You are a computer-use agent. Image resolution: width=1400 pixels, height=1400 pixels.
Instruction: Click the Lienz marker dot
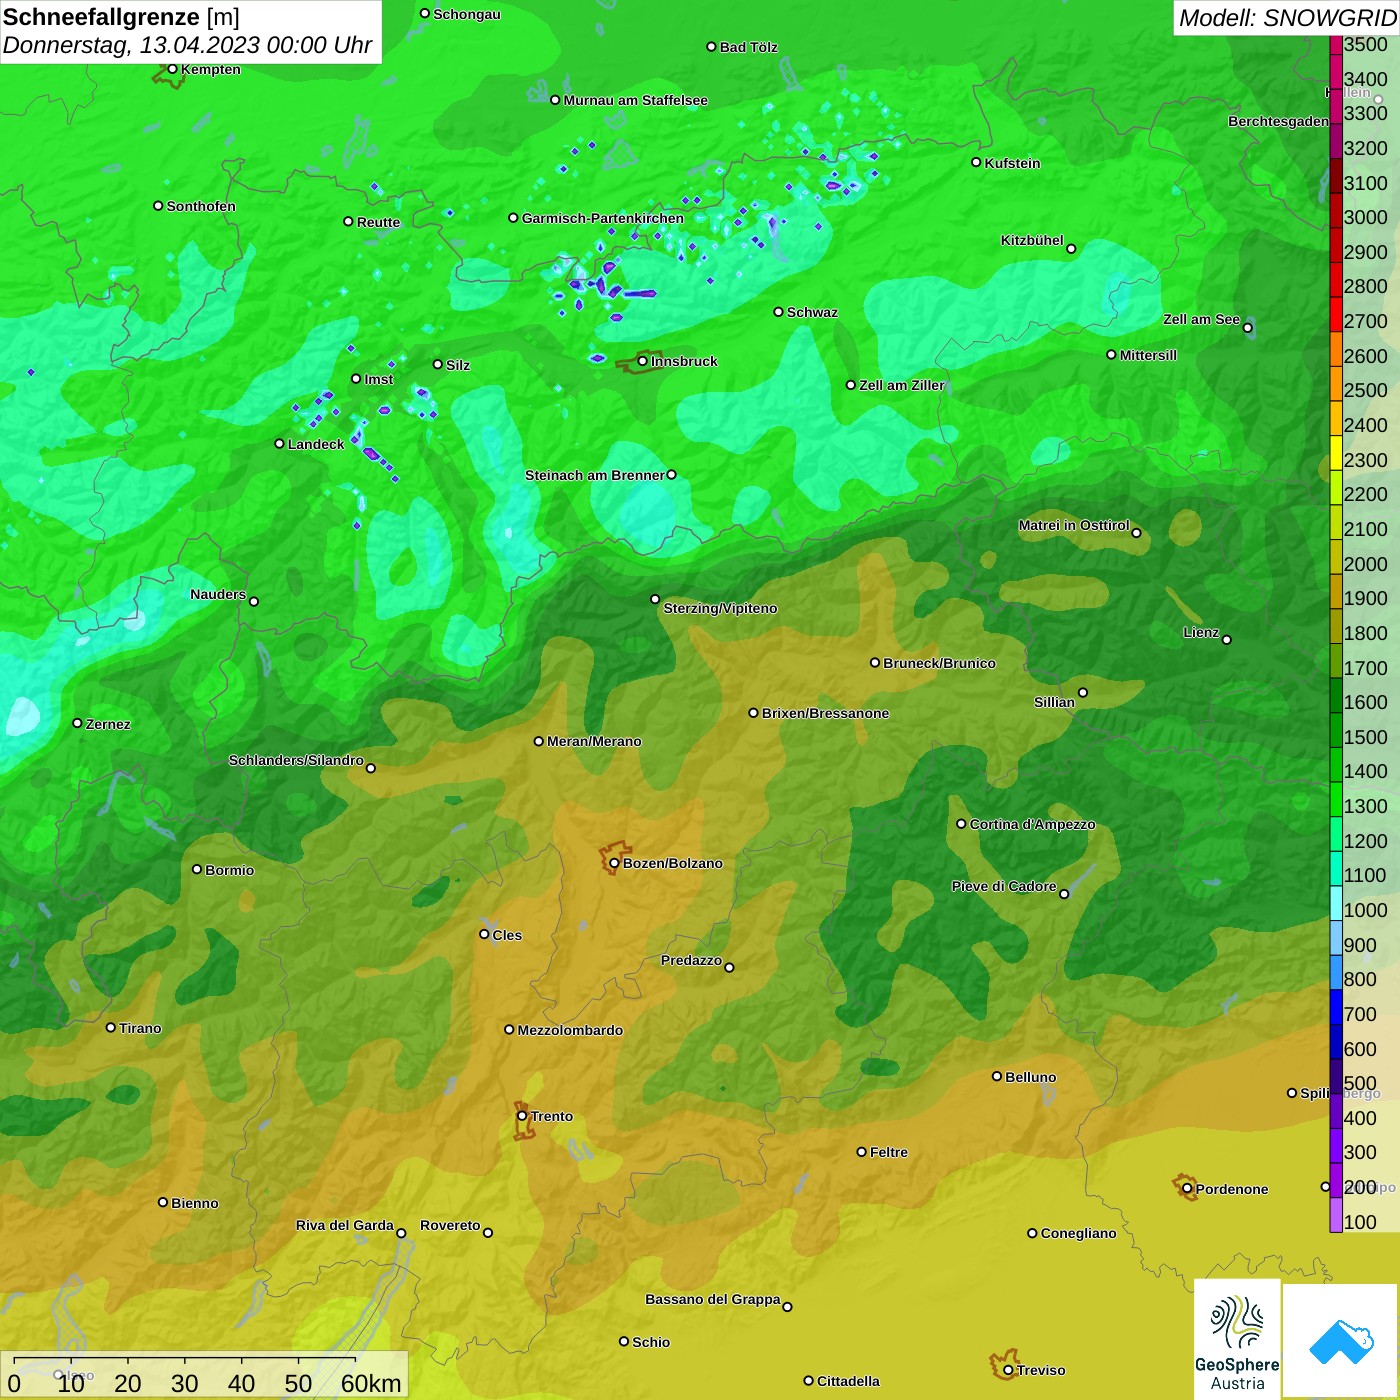point(1227,640)
